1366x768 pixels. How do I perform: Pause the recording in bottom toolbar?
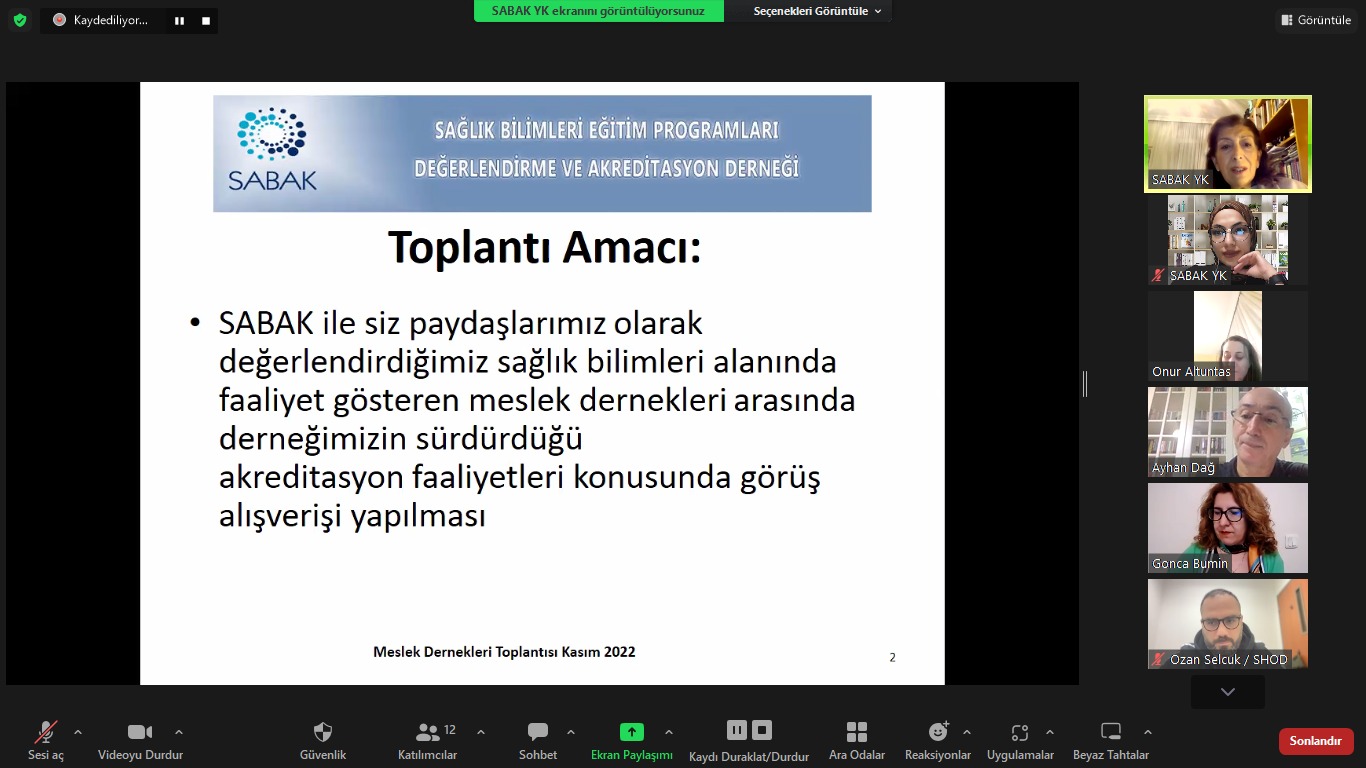coord(737,730)
